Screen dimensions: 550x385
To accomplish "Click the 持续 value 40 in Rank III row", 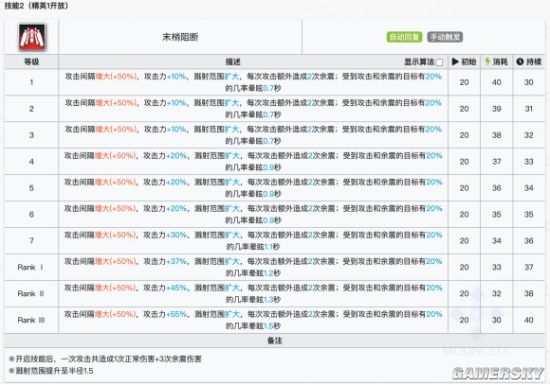I will click(x=529, y=320).
